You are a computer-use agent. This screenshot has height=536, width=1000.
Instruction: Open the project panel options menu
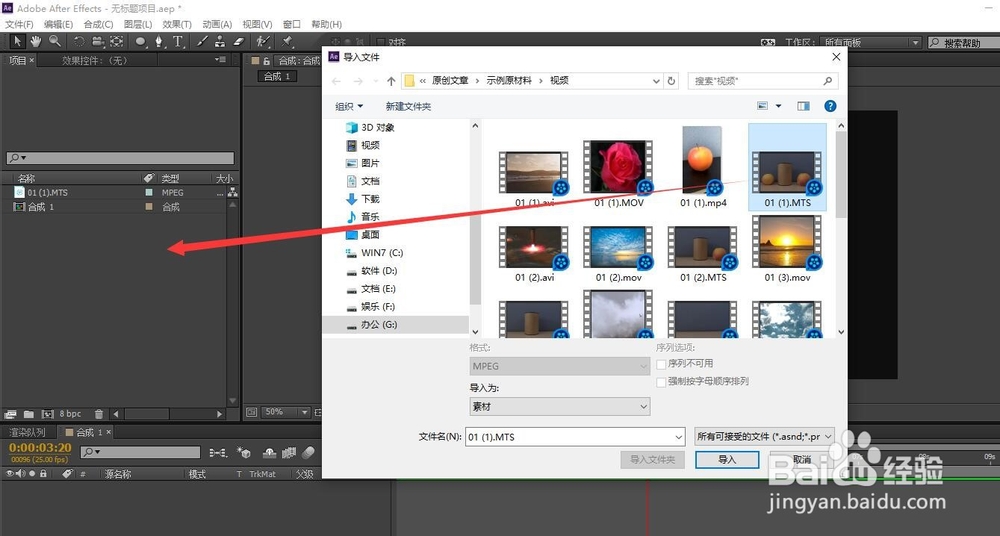pyautogui.click(x=220, y=60)
